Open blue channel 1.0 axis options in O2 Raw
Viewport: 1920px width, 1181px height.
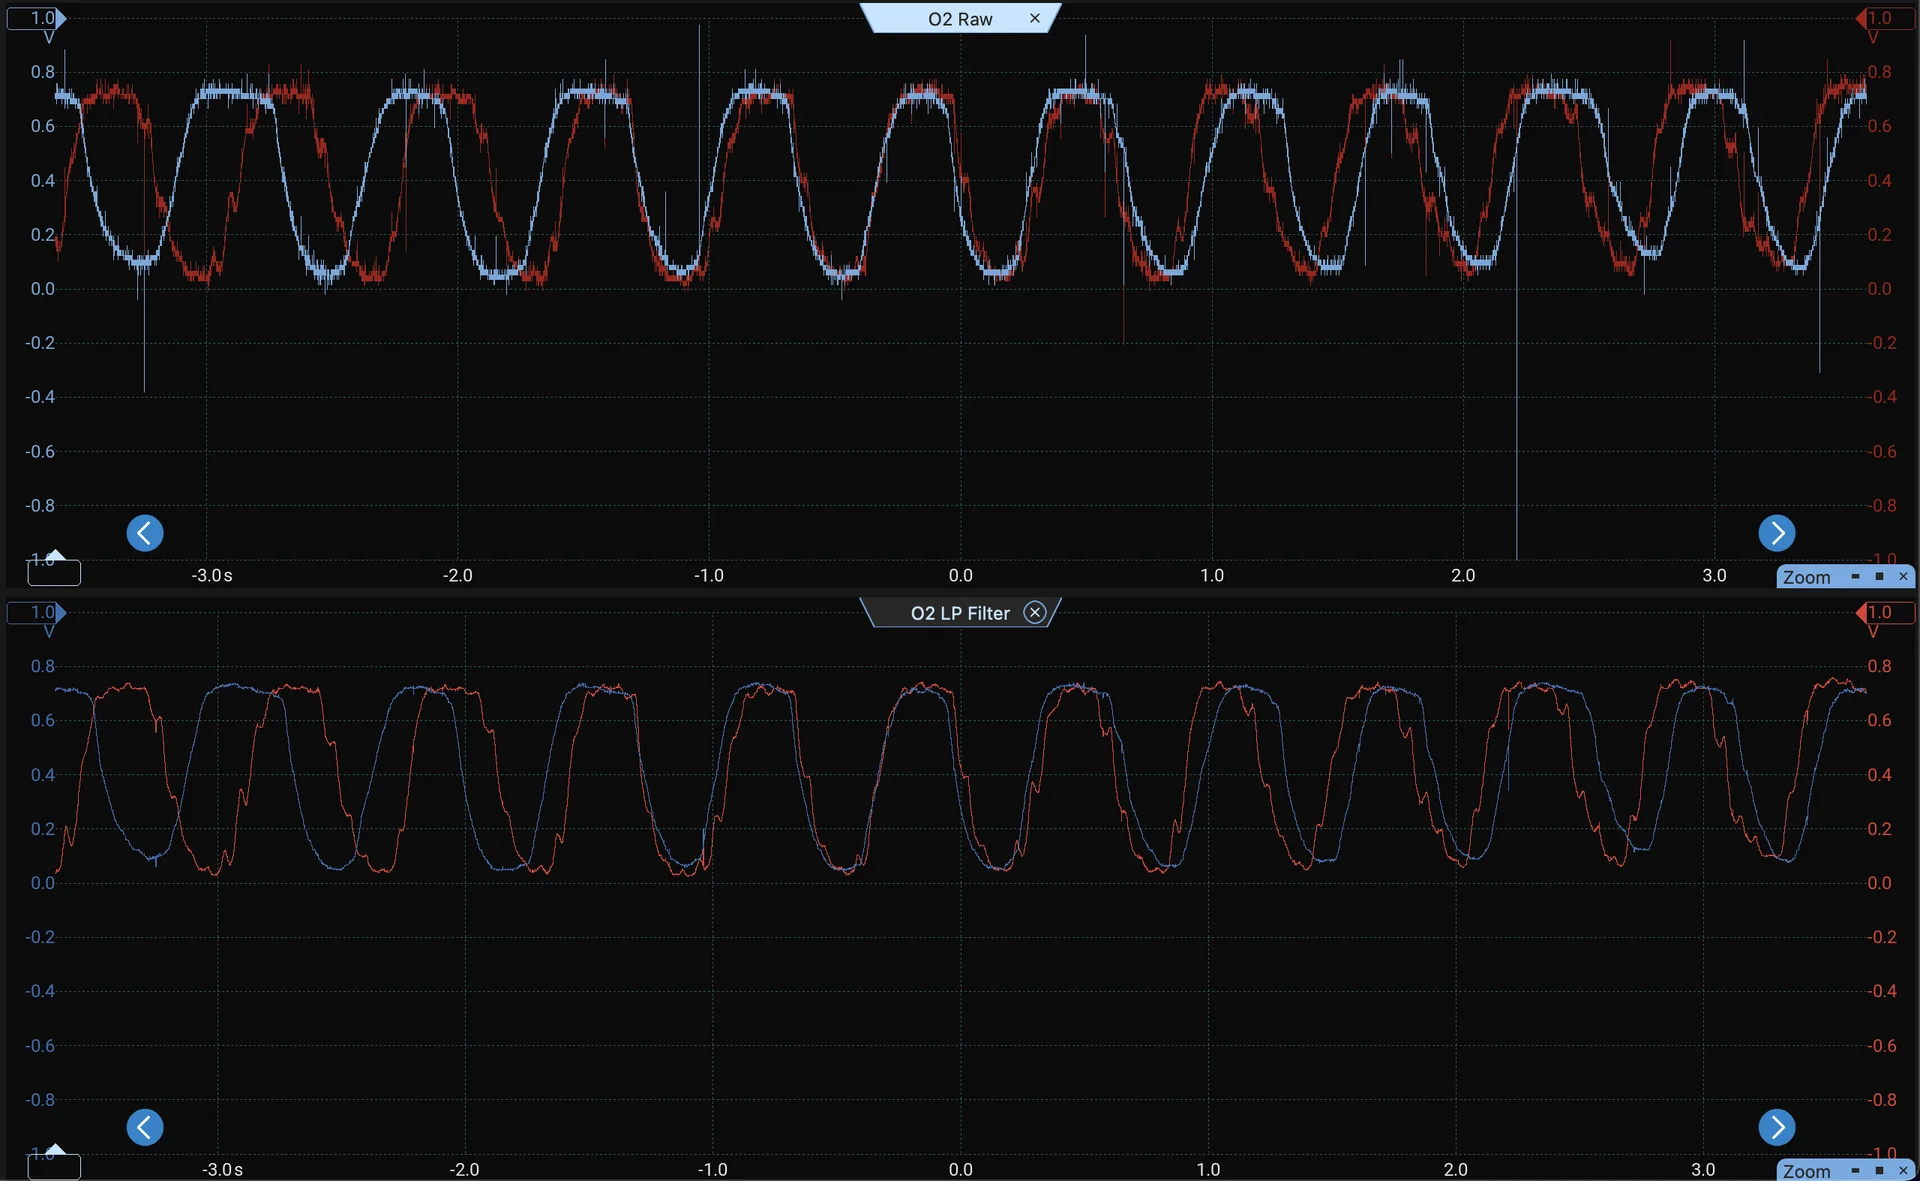(36, 18)
